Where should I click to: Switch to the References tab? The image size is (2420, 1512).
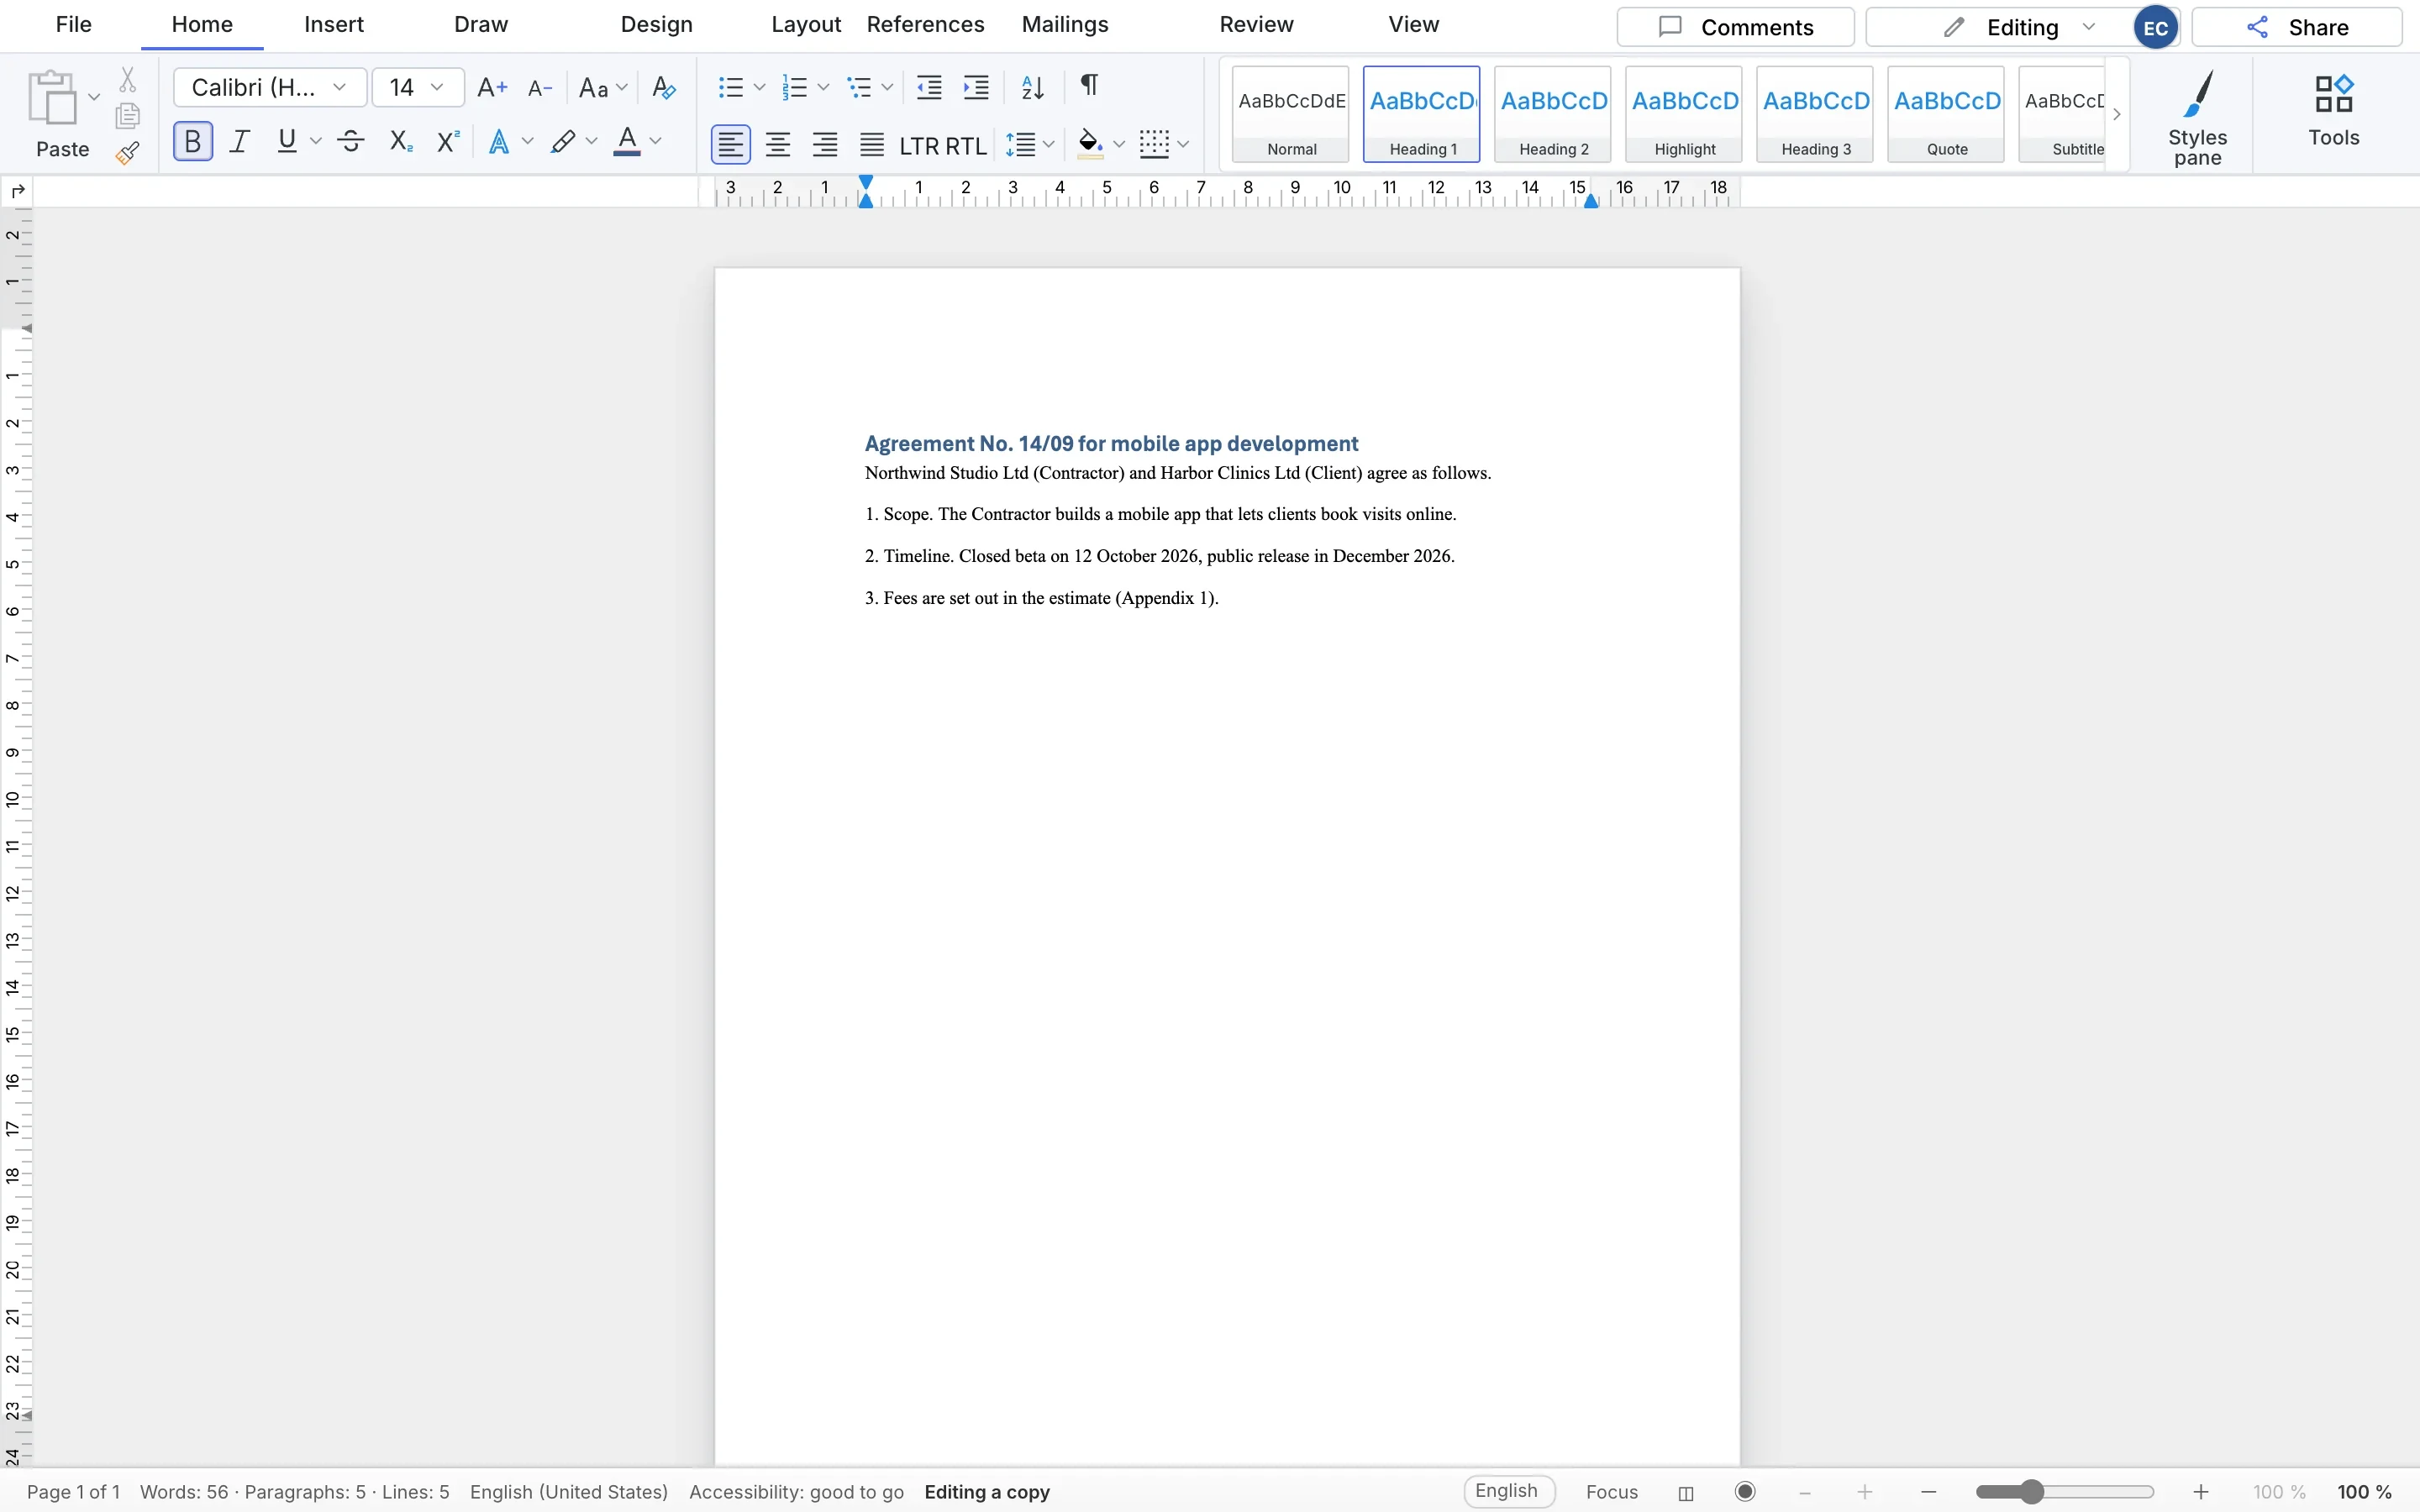point(925,25)
